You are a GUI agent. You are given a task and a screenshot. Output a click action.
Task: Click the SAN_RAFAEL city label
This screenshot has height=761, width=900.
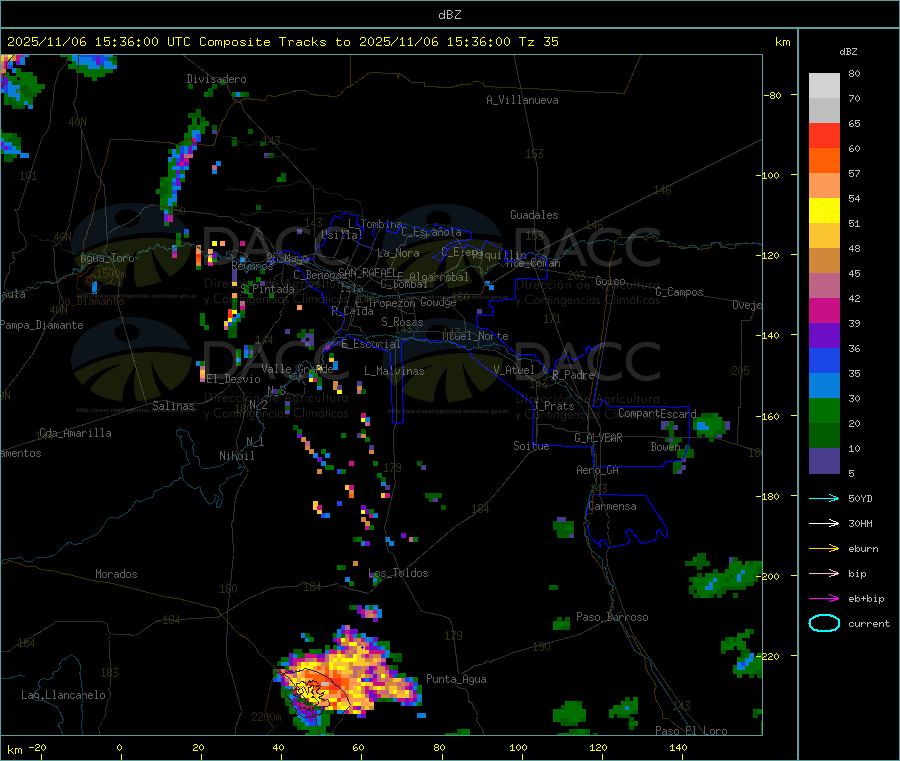click(367, 272)
